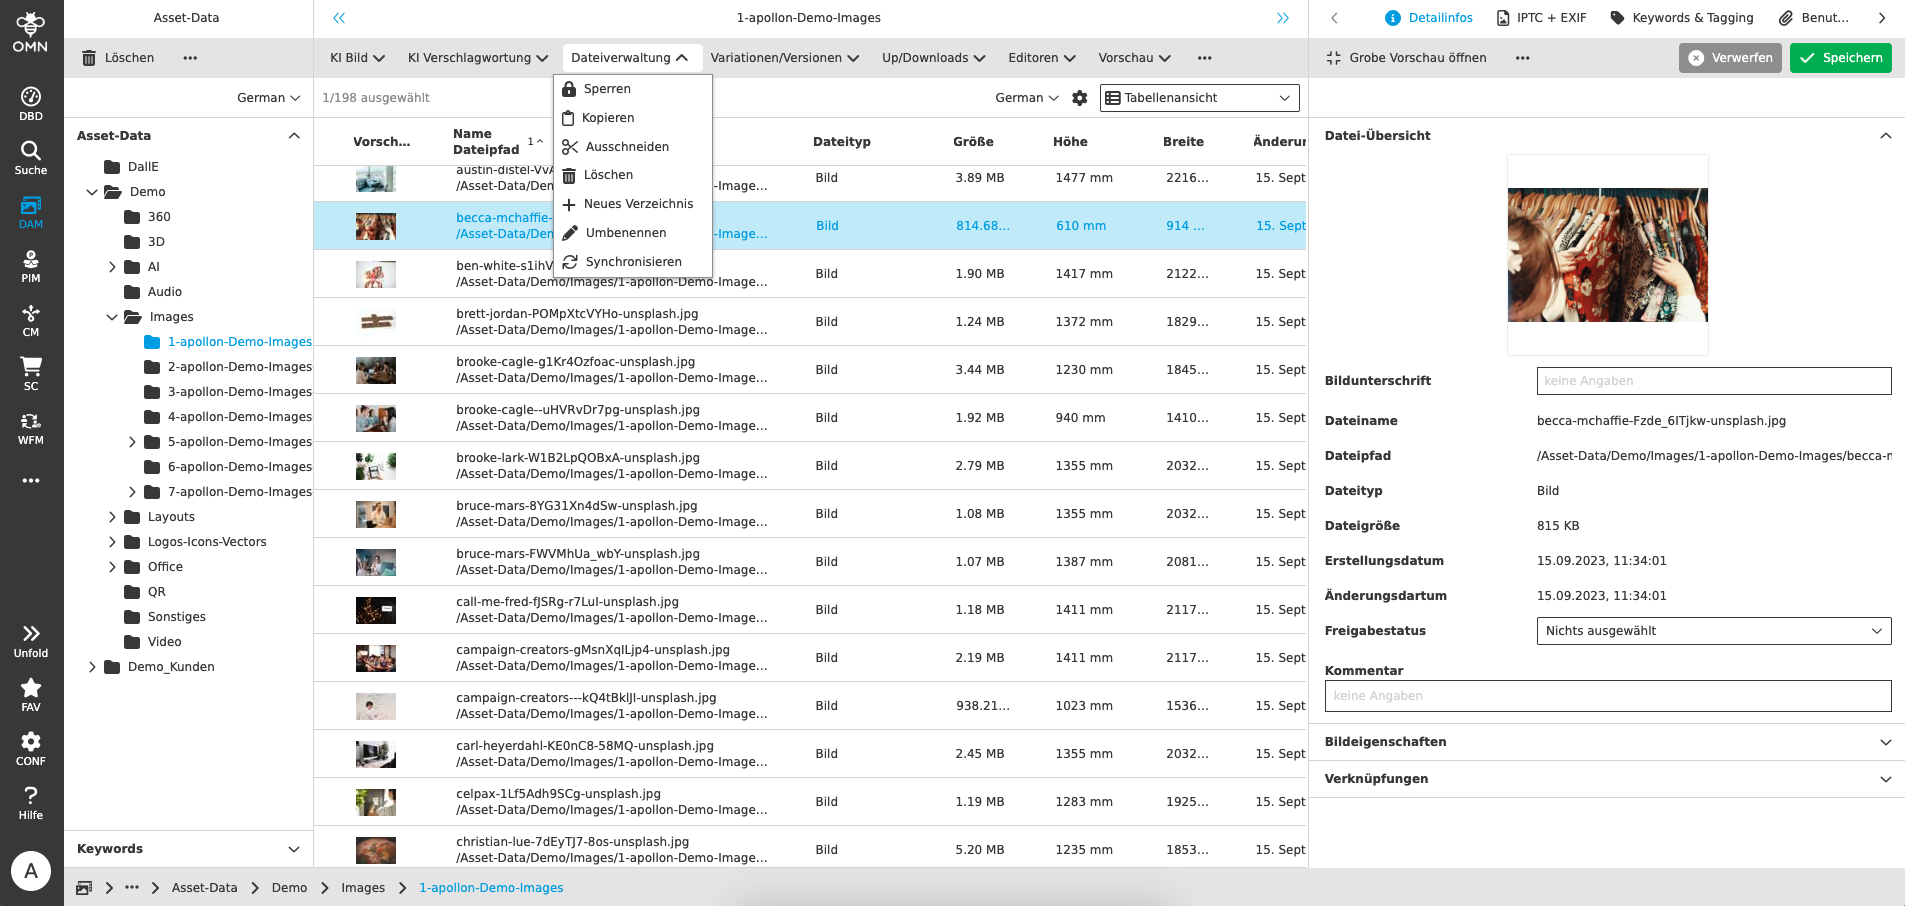This screenshot has height=906, width=1905.
Task: Switch to the IPTC + EXIF tab
Action: 1541,17
